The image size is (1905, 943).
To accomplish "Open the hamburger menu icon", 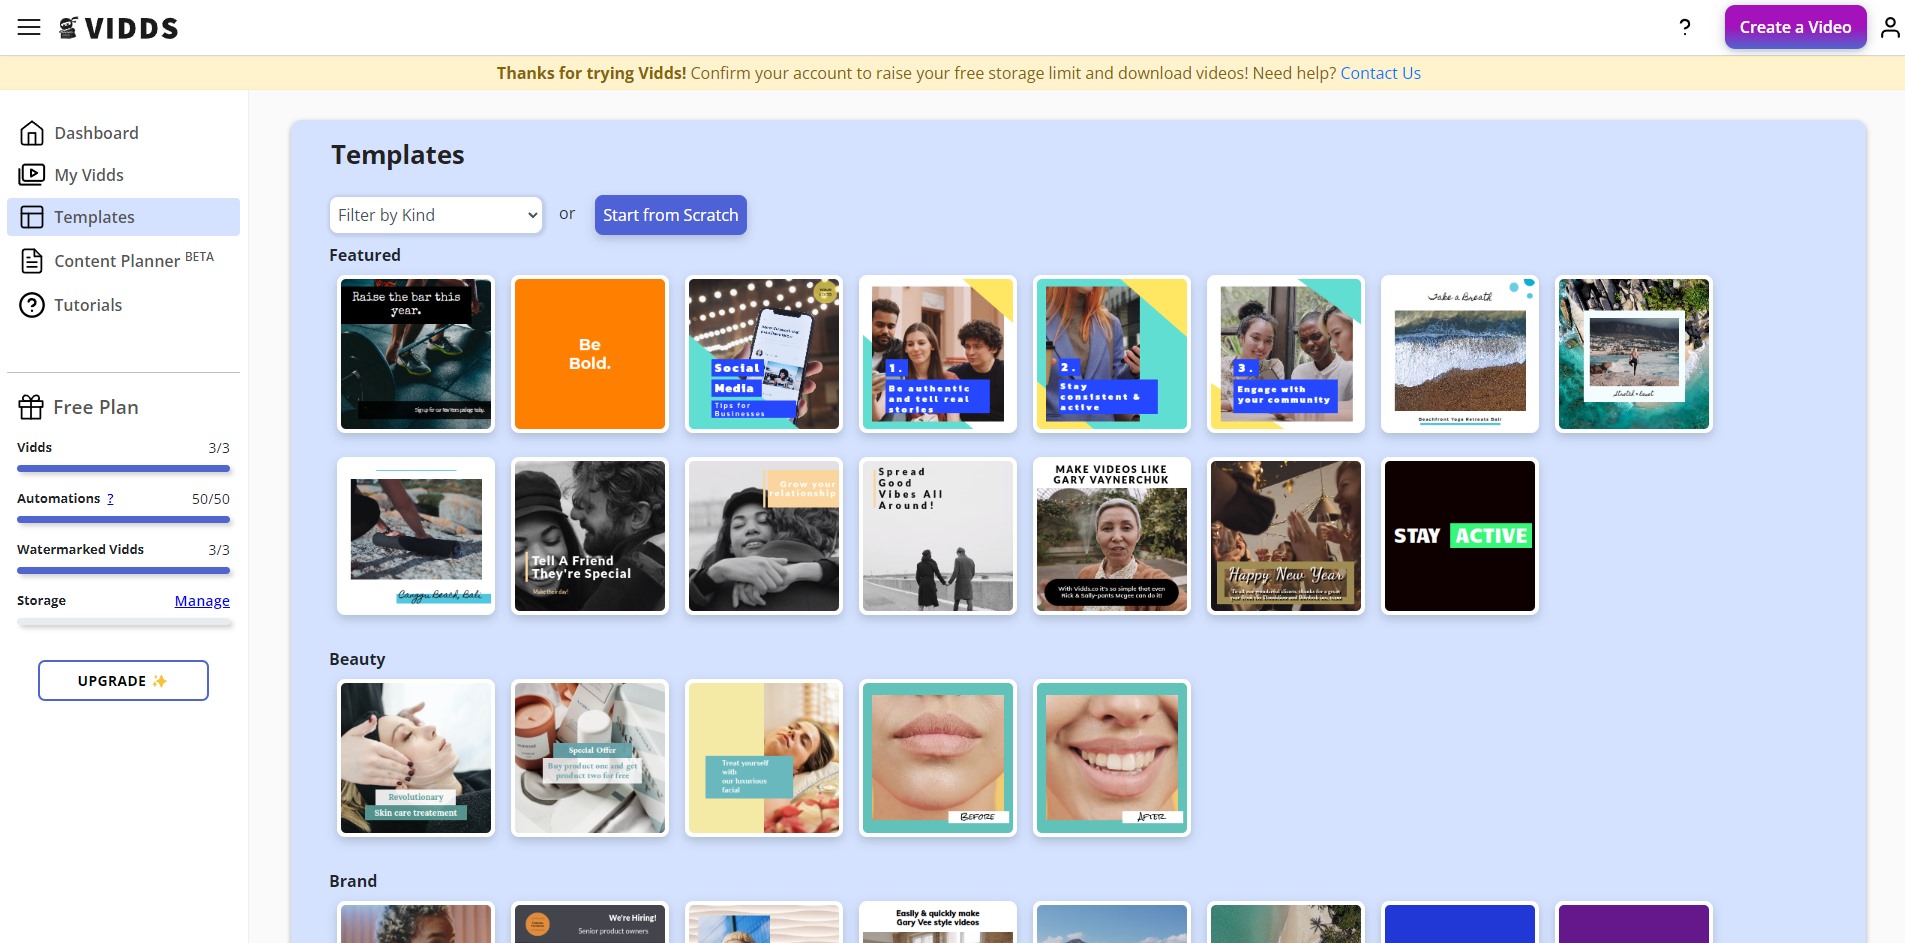I will point(29,28).
